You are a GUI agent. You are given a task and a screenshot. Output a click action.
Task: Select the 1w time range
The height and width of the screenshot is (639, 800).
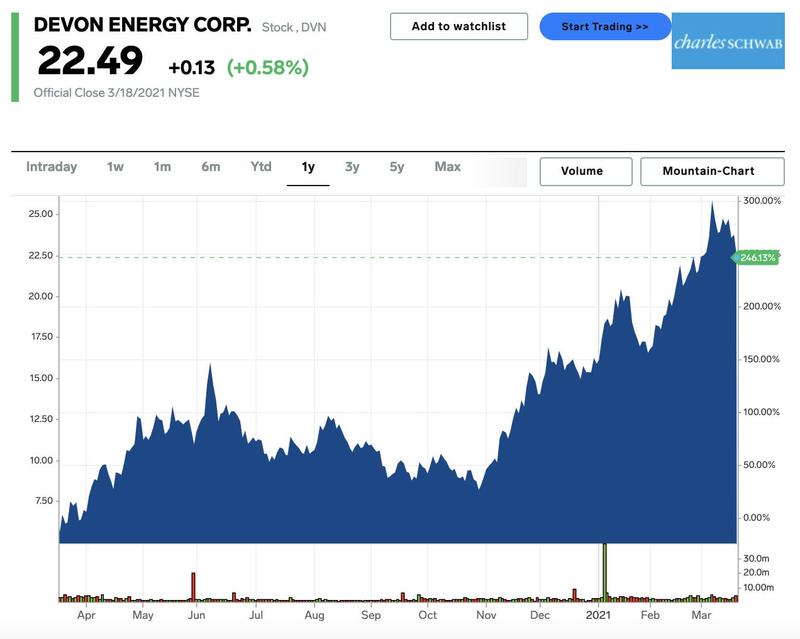click(x=115, y=167)
